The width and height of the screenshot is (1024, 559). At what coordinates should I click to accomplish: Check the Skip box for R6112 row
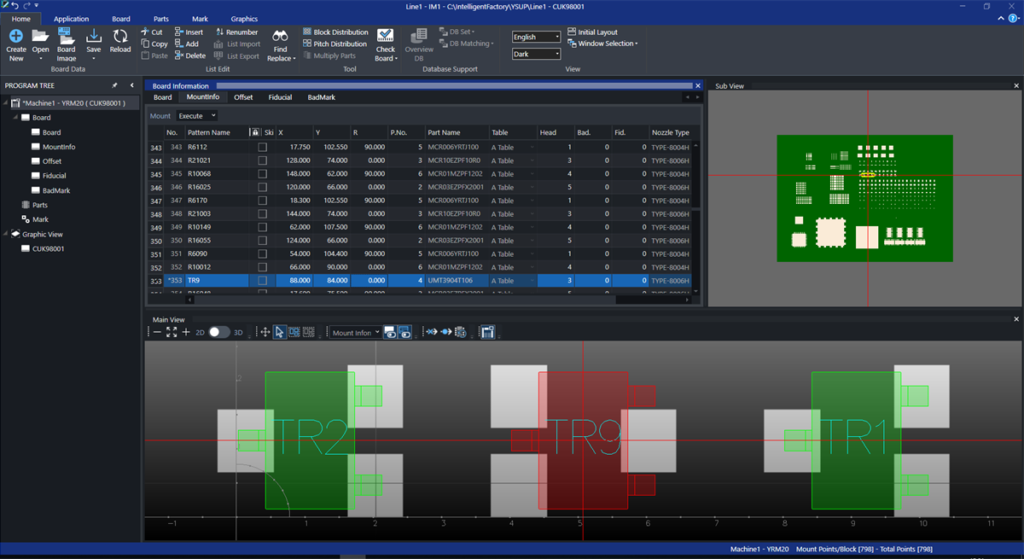pyautogui.click(x=262, y=147)
